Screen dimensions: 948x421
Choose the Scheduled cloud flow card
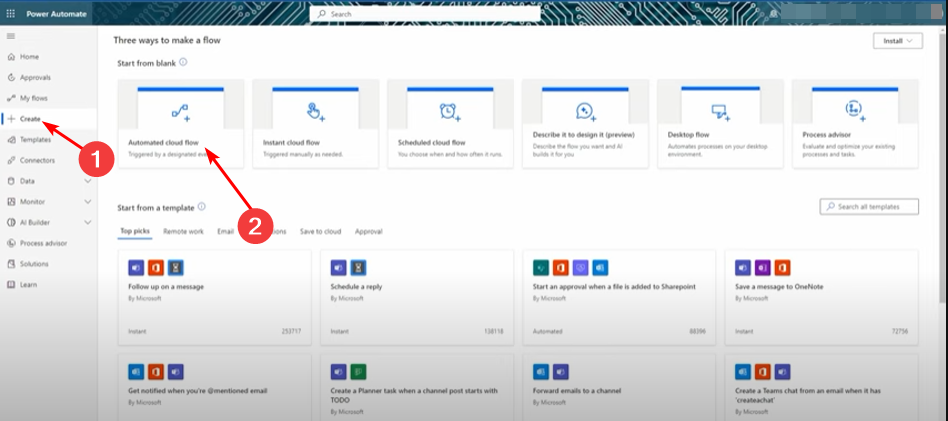450,123
